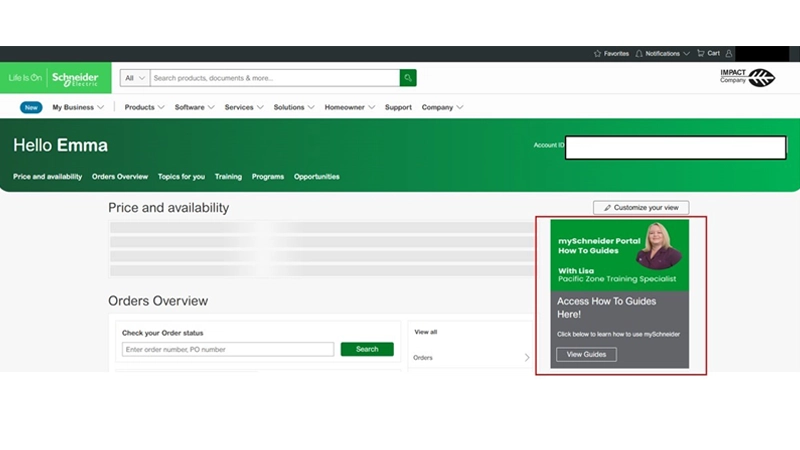Click the blue New badge
Viewport: 800px width, 450px height.
tap(31, 107)
